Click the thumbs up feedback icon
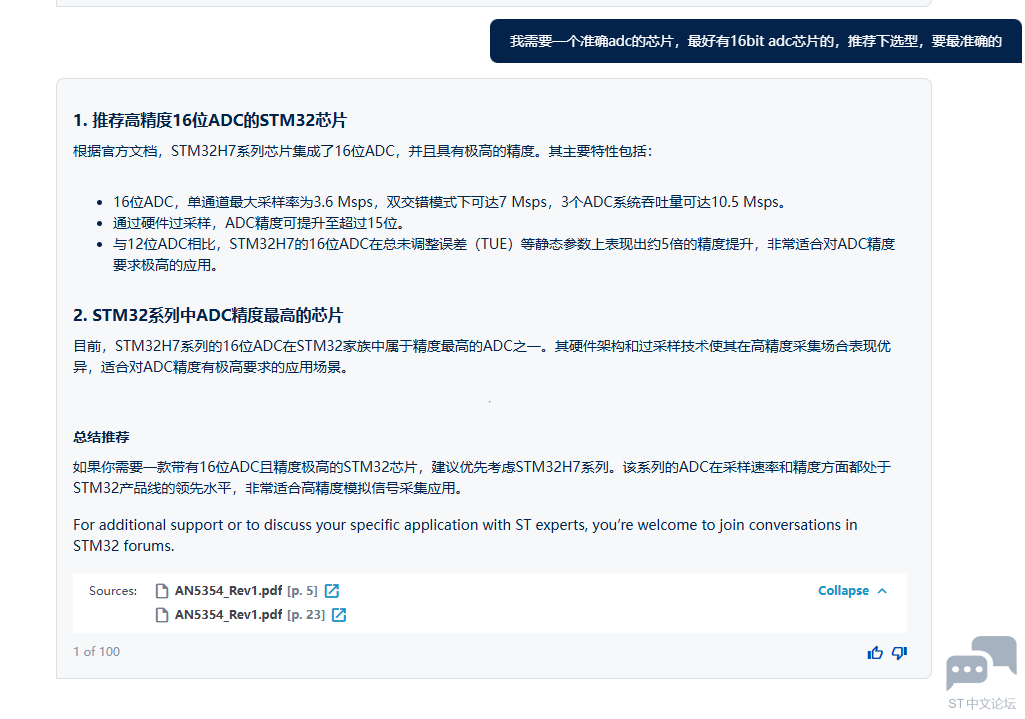 tap(875, 653)
